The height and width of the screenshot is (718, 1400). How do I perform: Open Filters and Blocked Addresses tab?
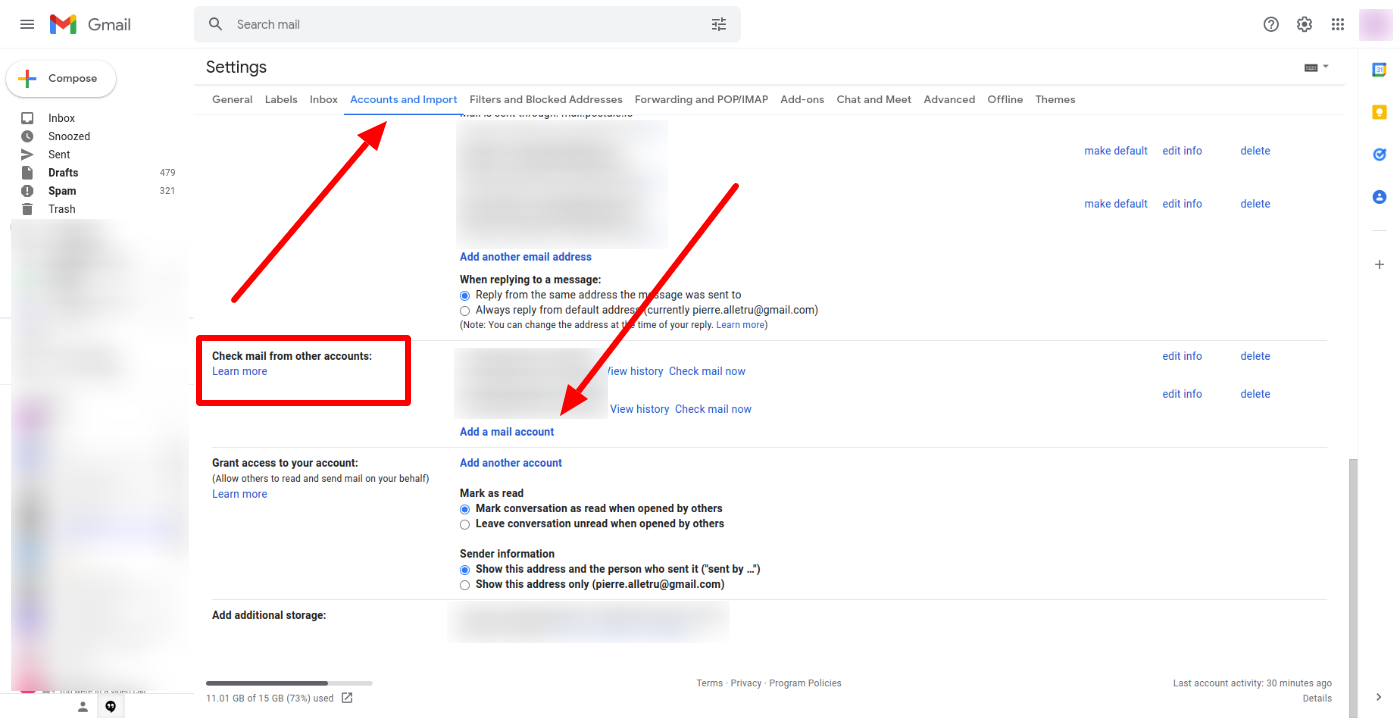[546, 99]
